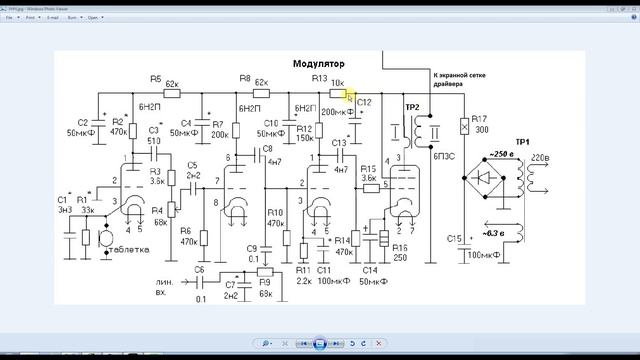Image resolution: width=640 pixels, height=360 pixels.
Task: Click the 'таблетка' microphone label
Action: tap(129, 249)
